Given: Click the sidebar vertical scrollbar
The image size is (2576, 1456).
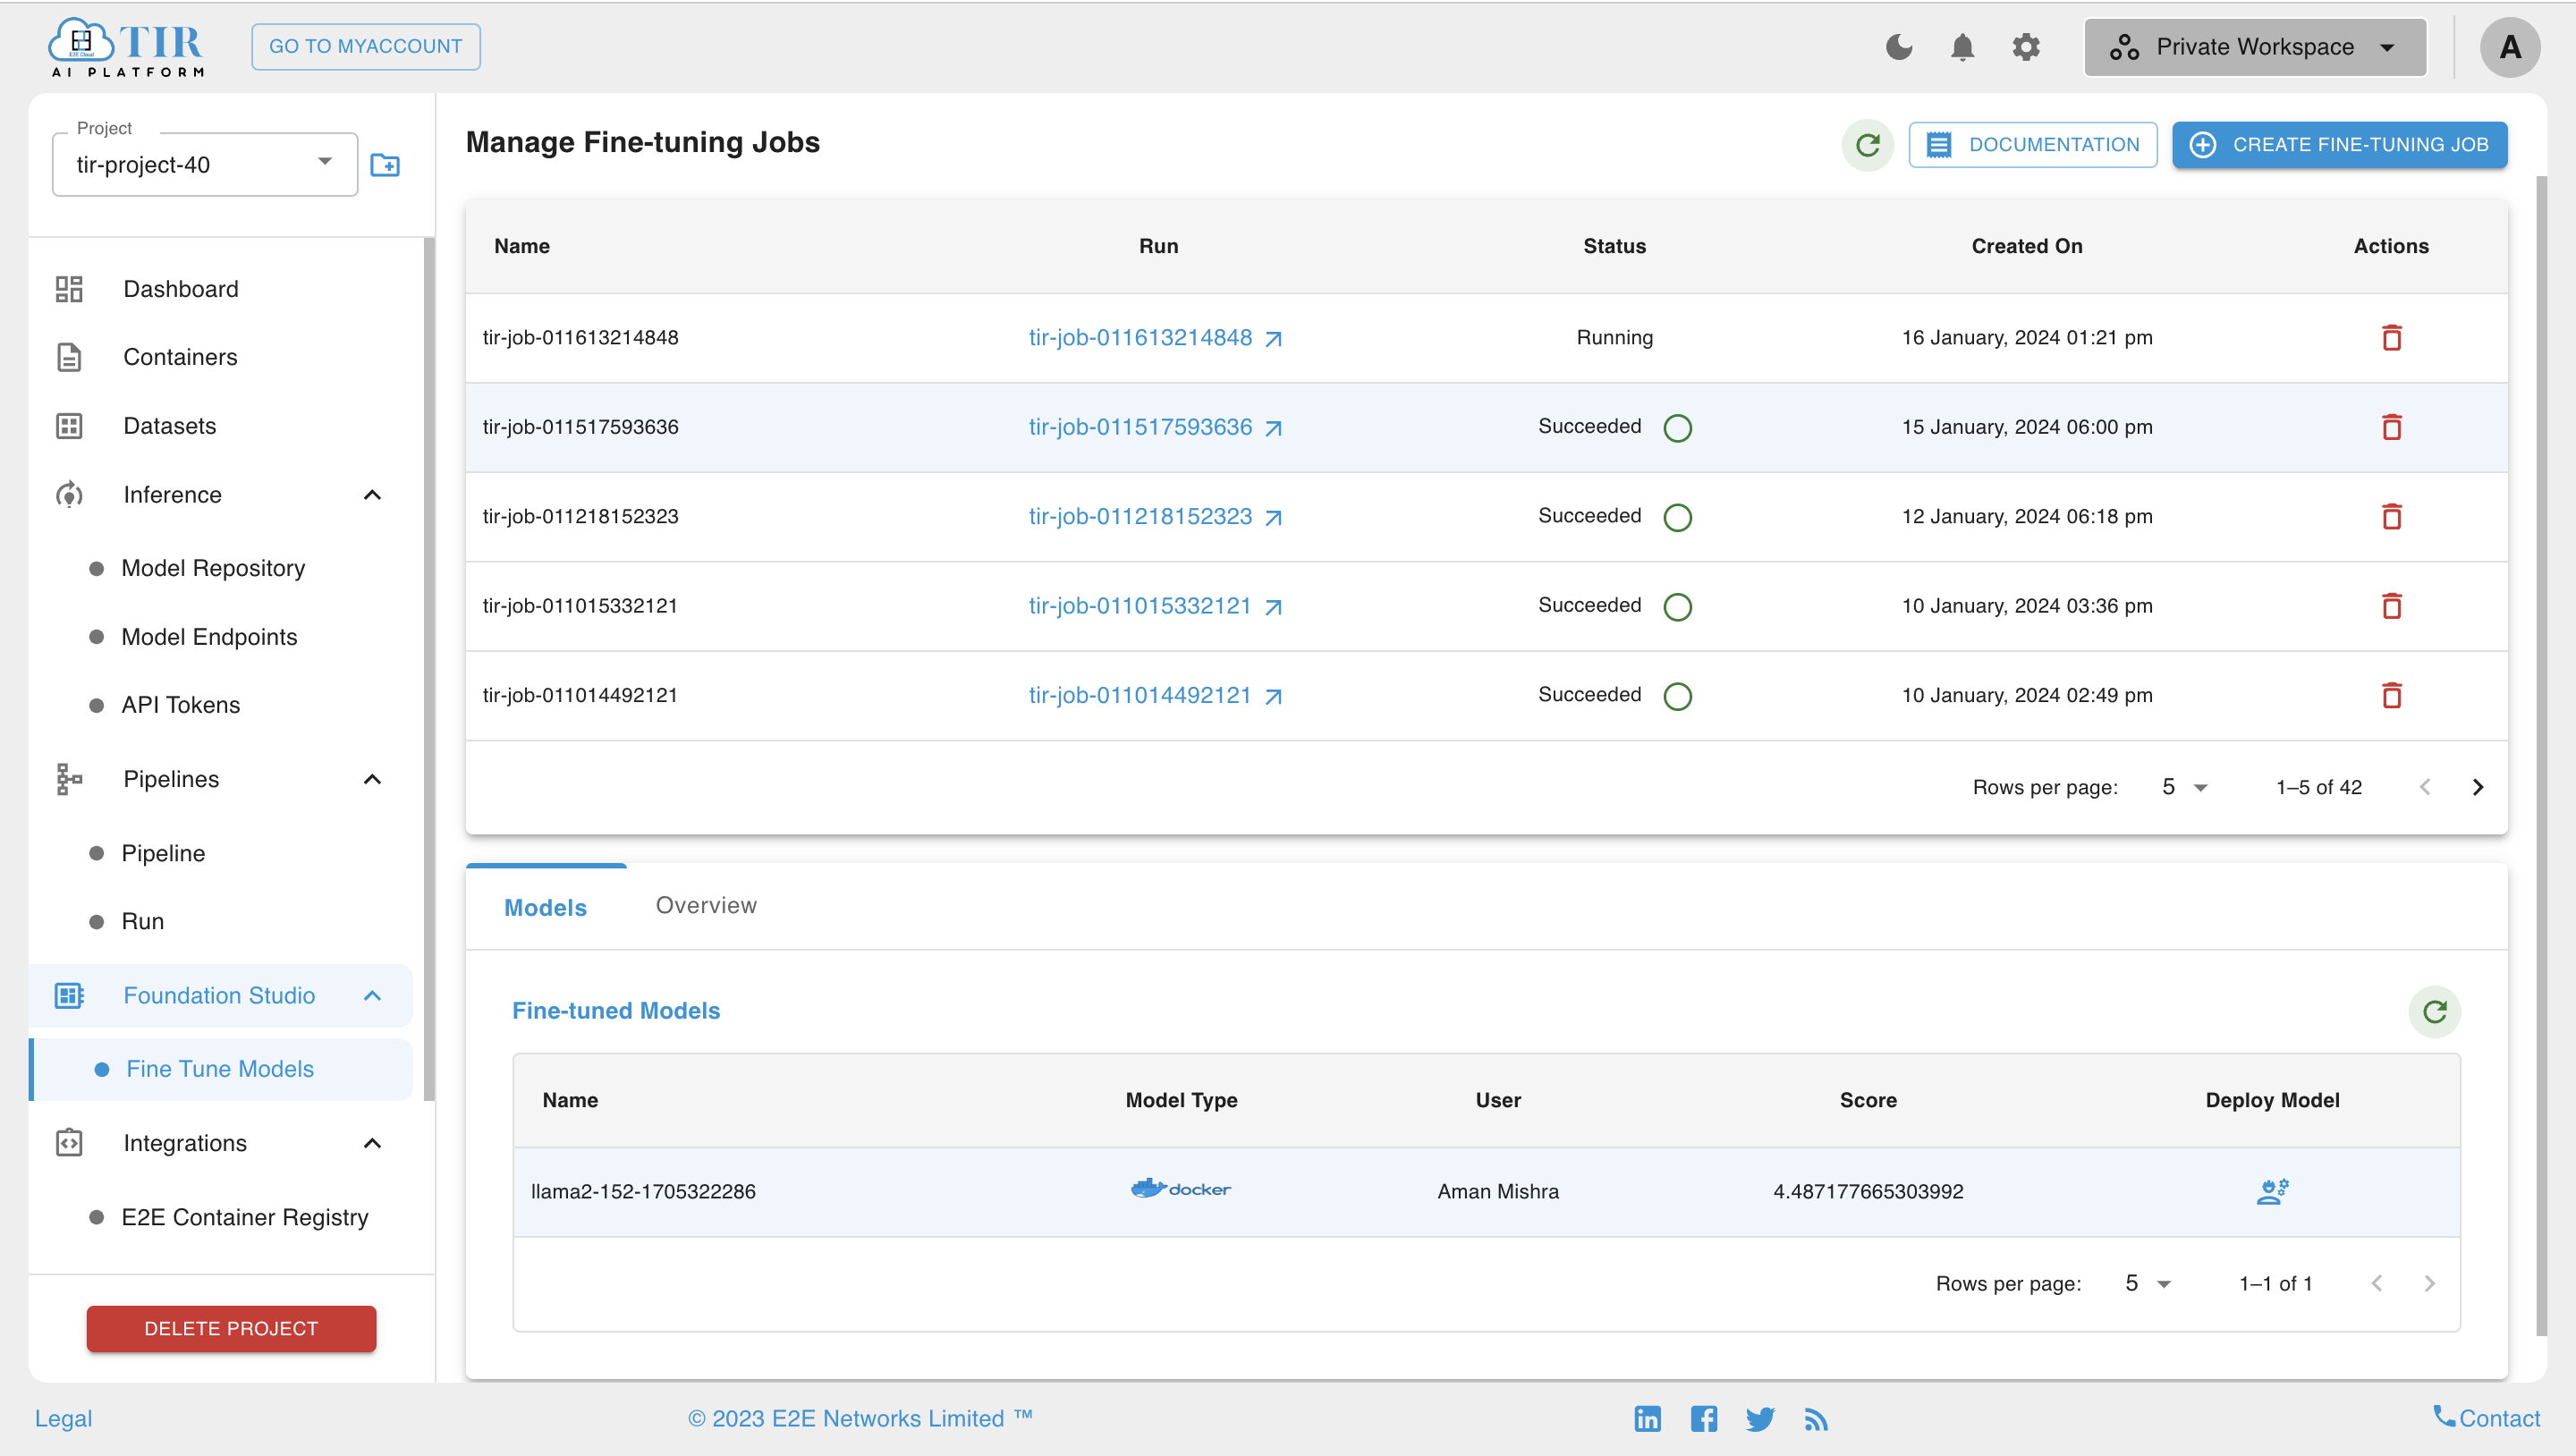Looking at the screenshot, I should tap(429, 668).
